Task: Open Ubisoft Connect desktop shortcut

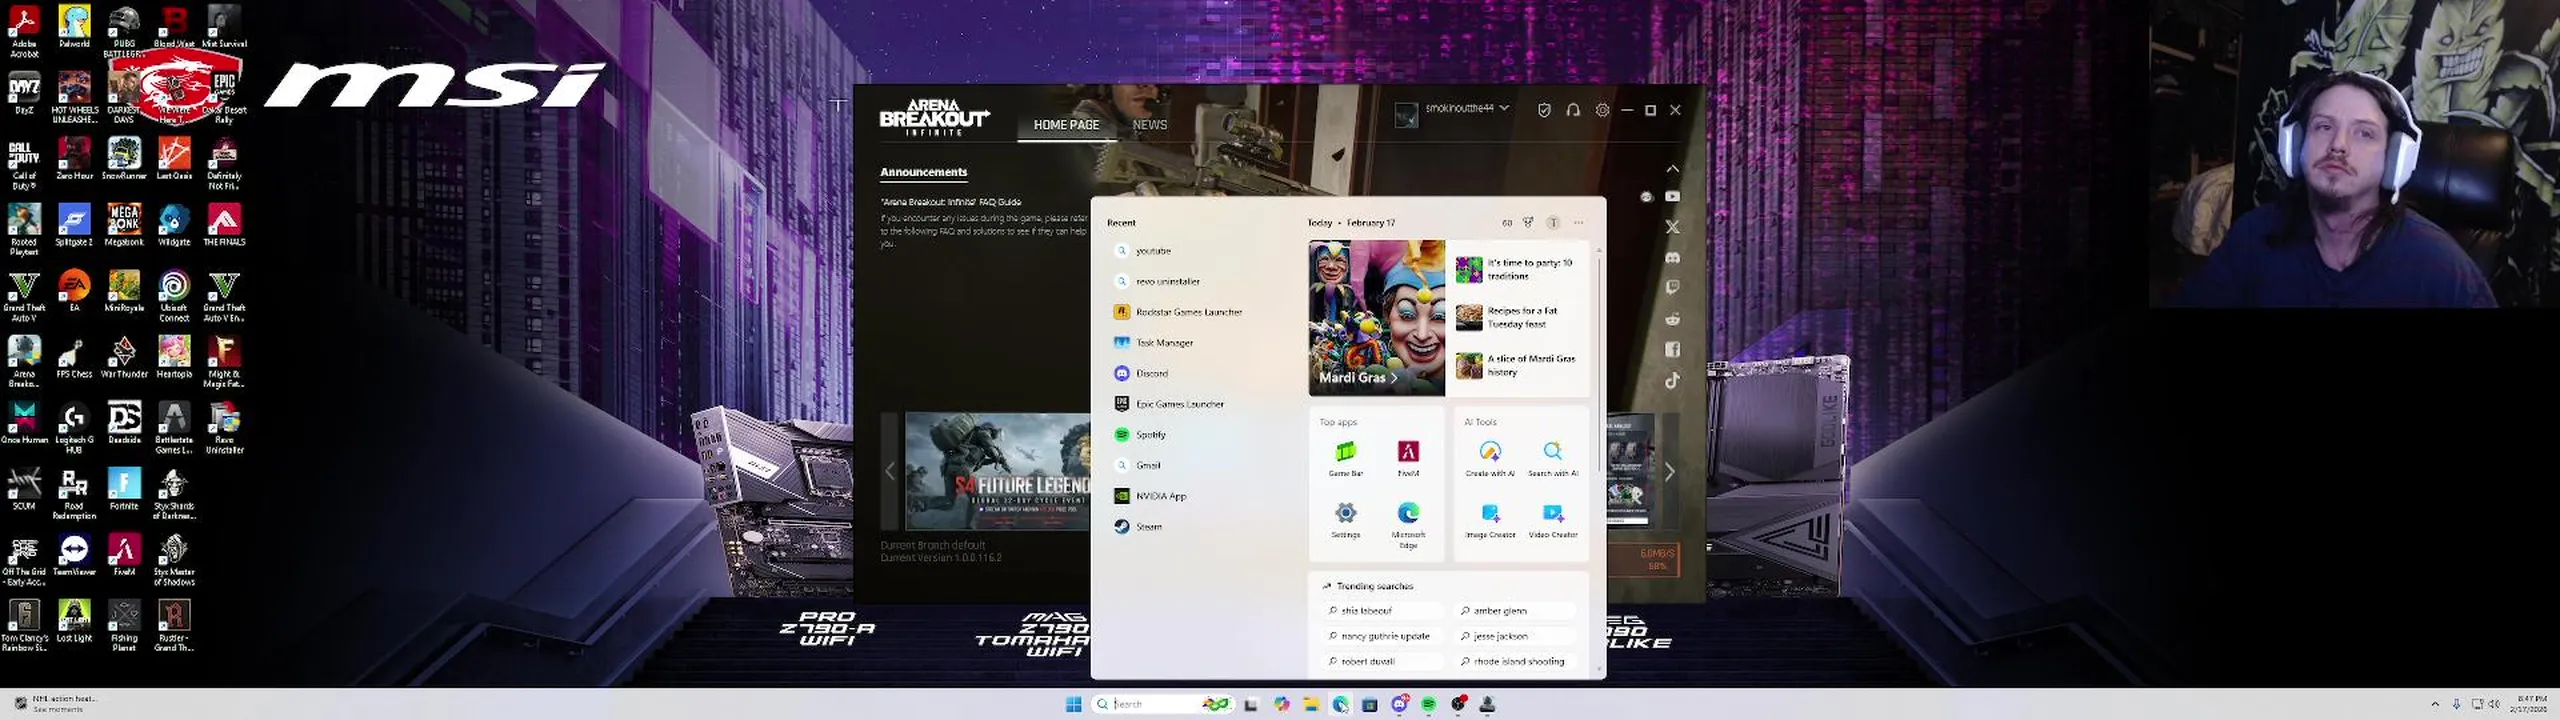Action: [x=174, y=296]
